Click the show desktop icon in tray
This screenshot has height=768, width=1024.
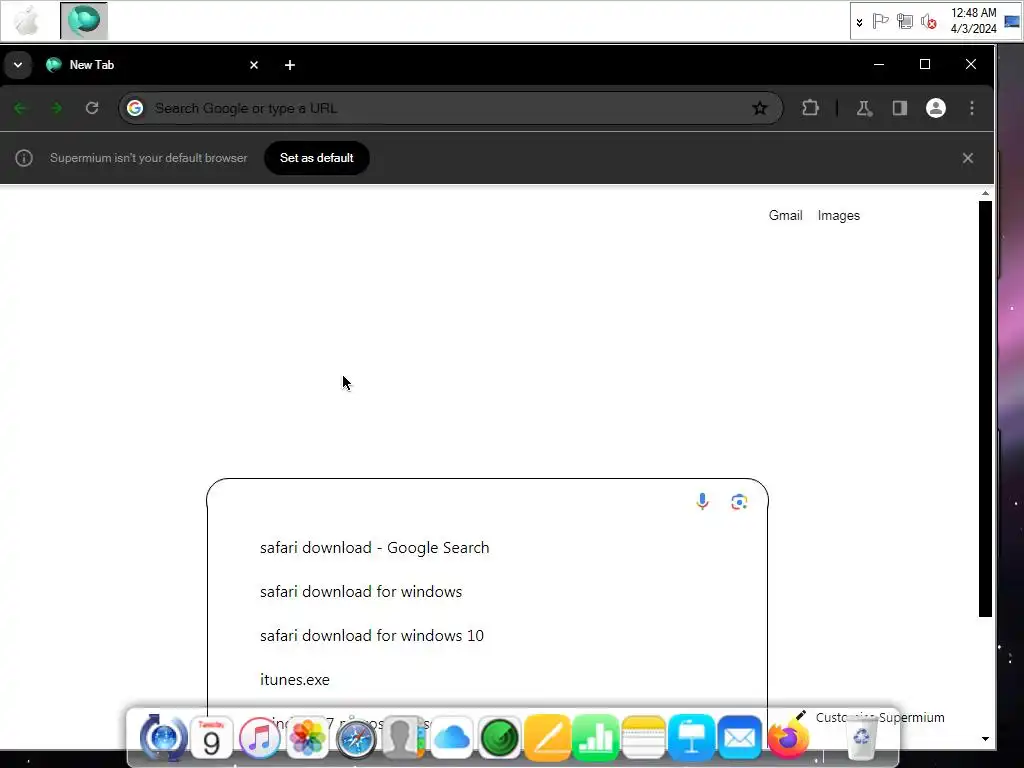[x=1012, y=22]
